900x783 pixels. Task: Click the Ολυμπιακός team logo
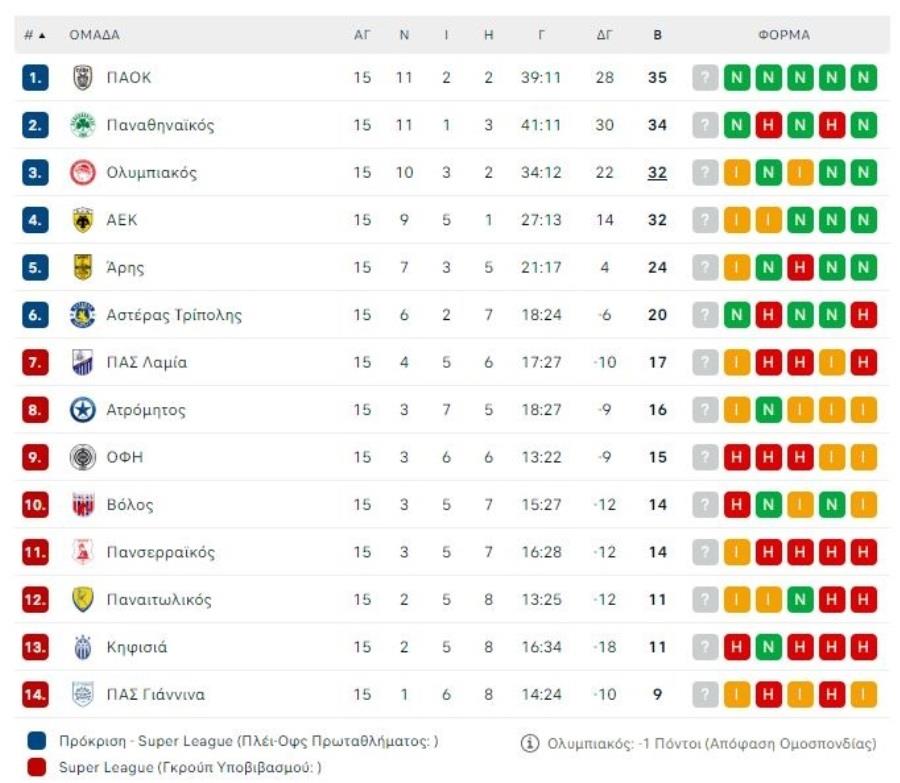pyautogui.click(x=83, y=173)
